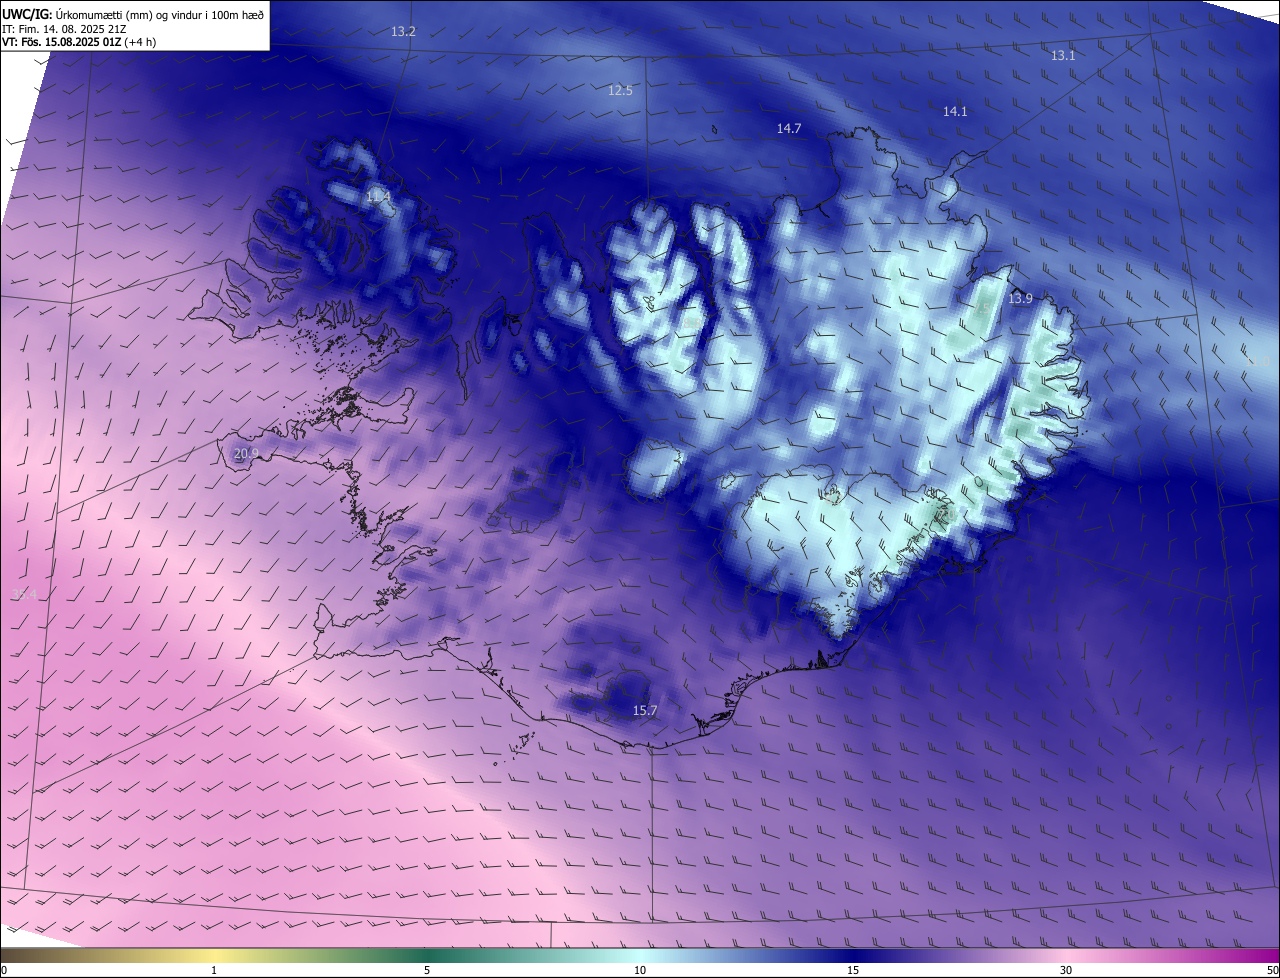Image resolution: width=1280 pixels, height=978 pixels.
Task: Click the 12.5 value label
Action: [620, 91]
